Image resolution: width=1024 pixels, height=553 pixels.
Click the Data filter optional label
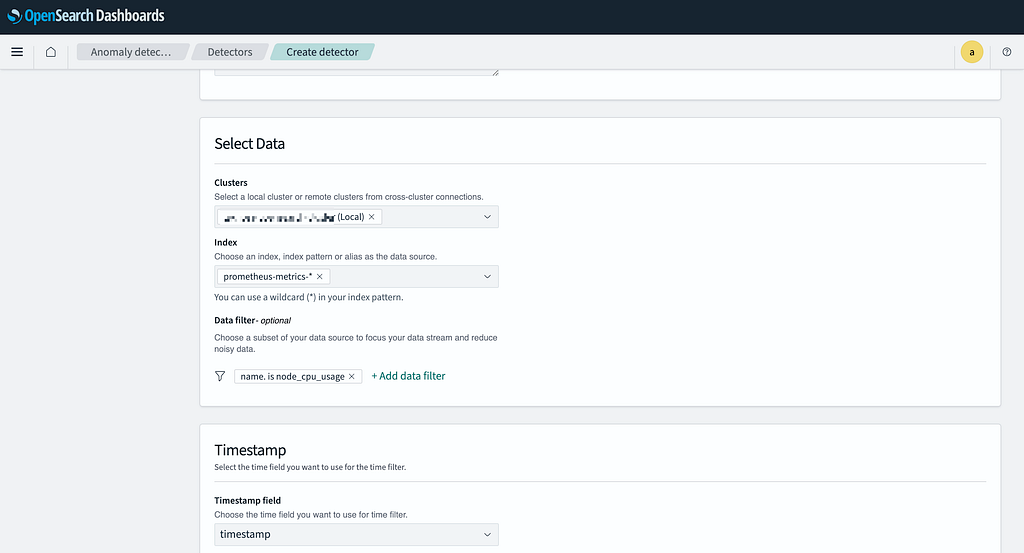pyautogui.click(x=253, y=321)
